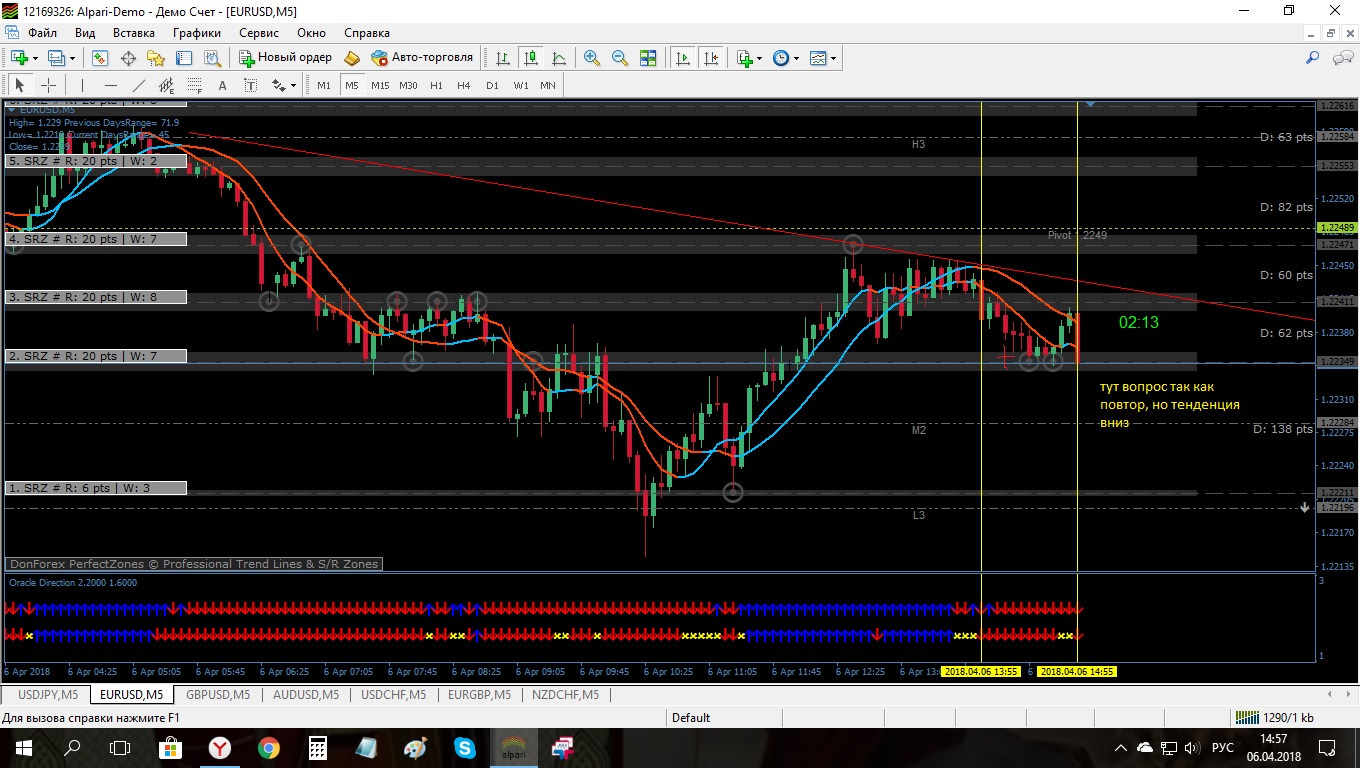Screen dimensions: 1360x768
Task: Open the indicators list icon
Action: (744, 58)
